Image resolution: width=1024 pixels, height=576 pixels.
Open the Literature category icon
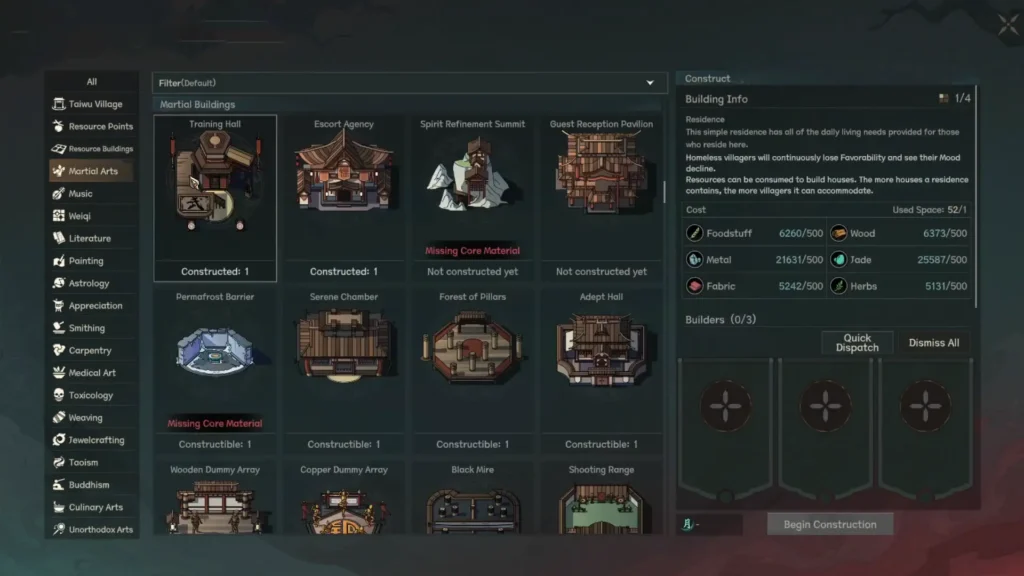(x=59, y=238)
